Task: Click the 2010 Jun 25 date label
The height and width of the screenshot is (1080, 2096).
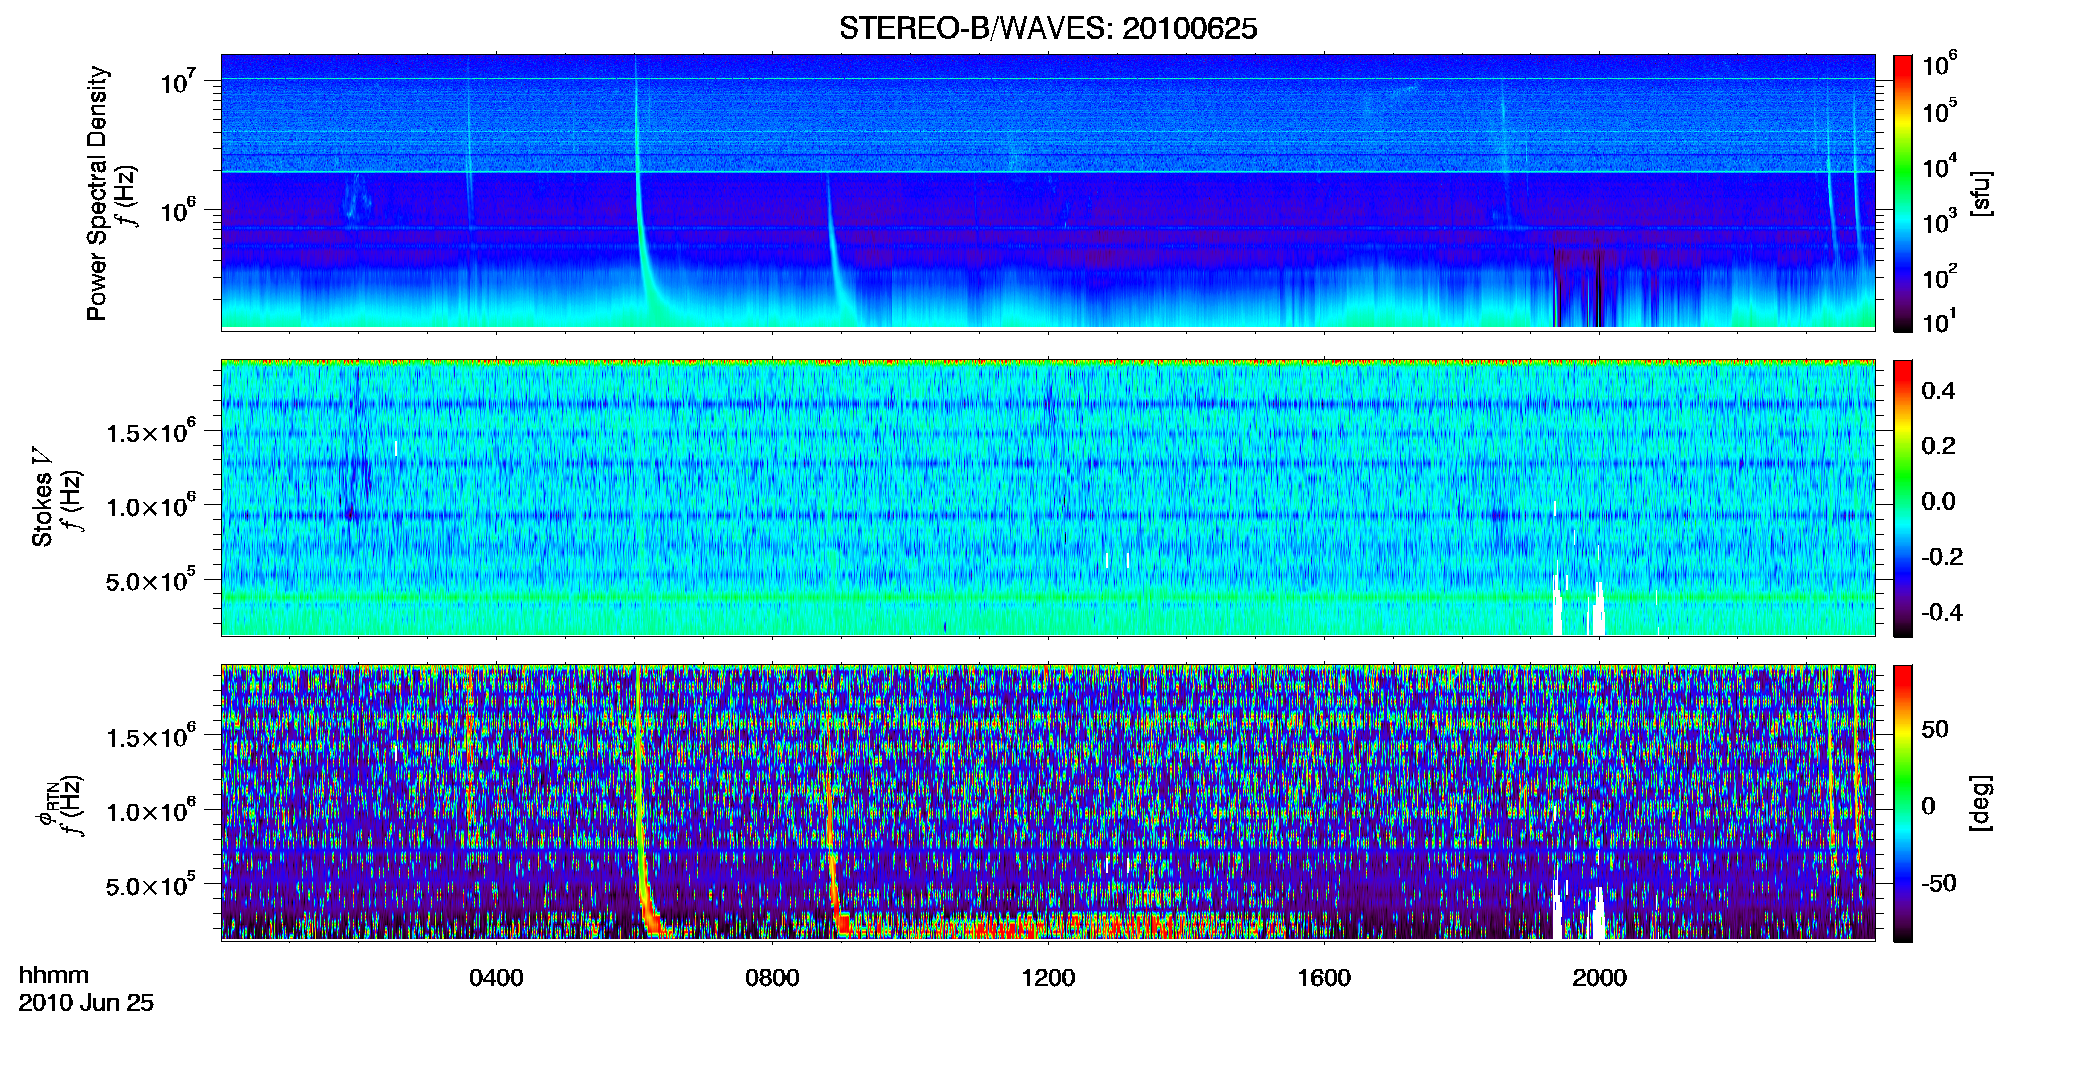Action: [86, 1003]
